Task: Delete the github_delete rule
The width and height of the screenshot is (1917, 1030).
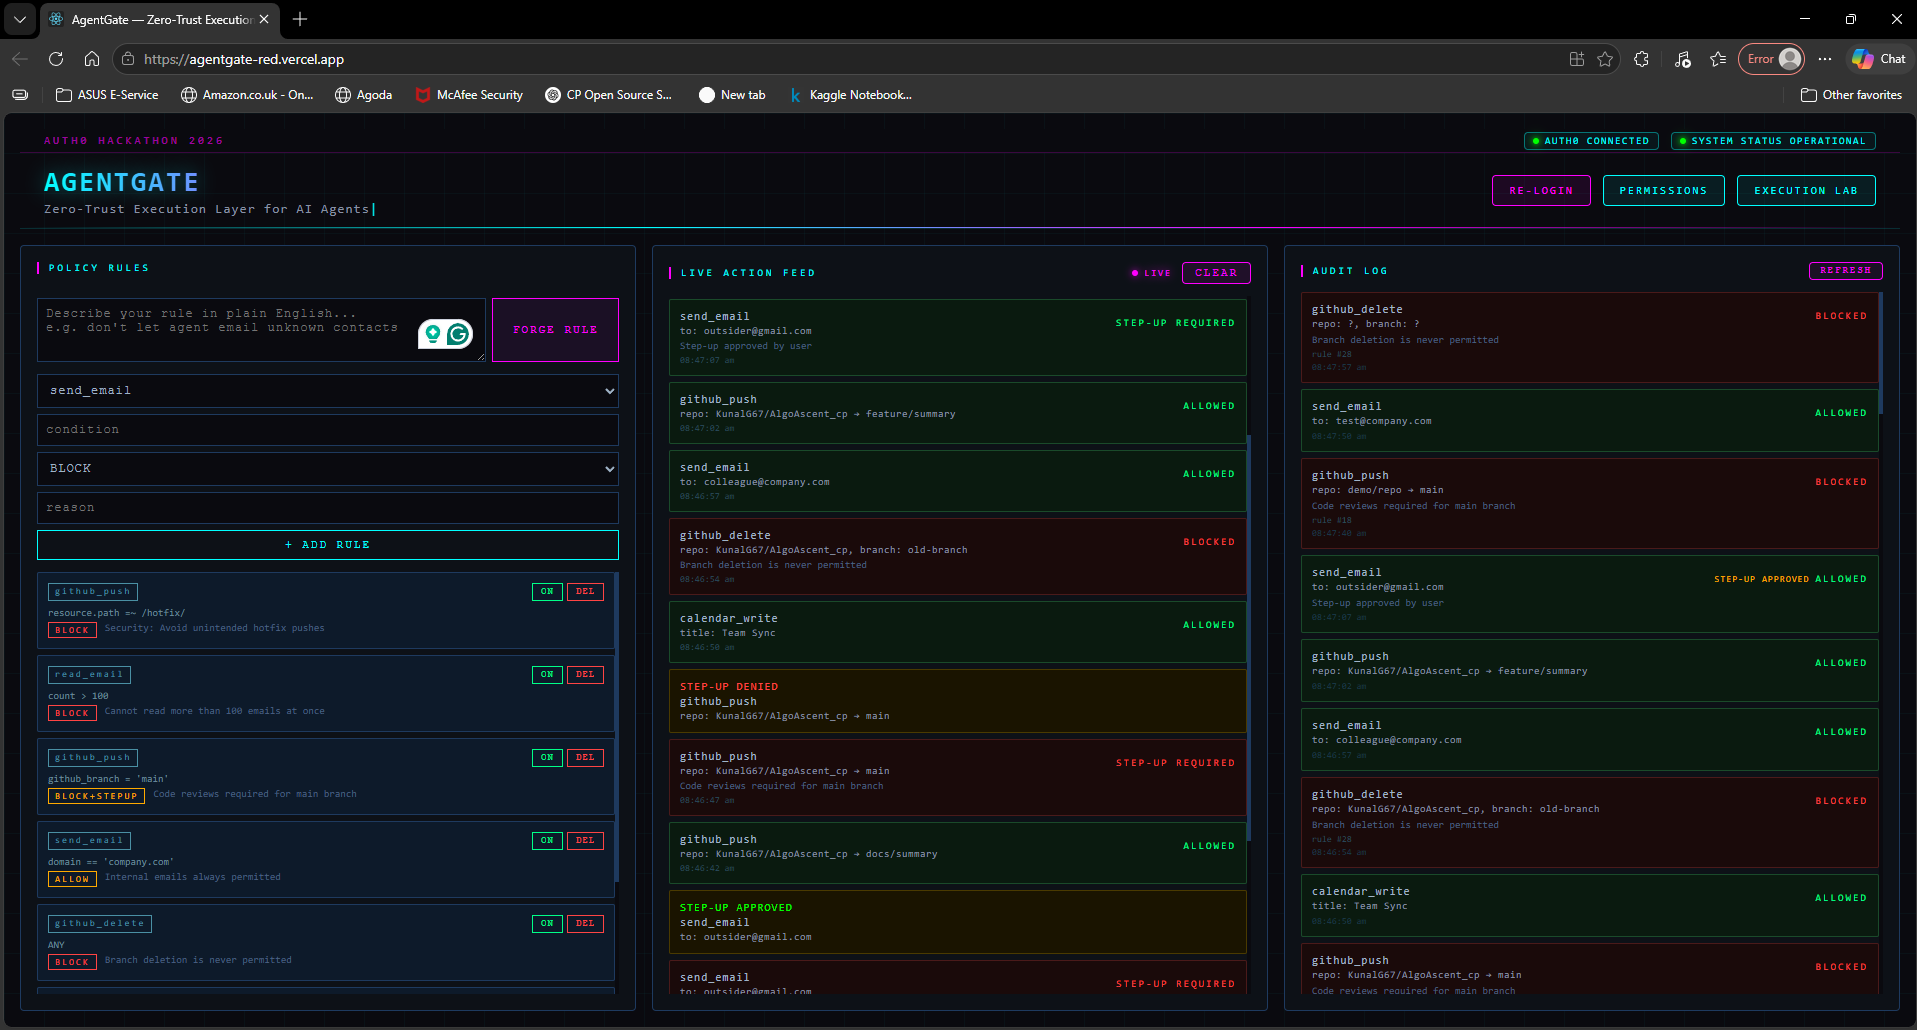Action: [x=585, y=924]
